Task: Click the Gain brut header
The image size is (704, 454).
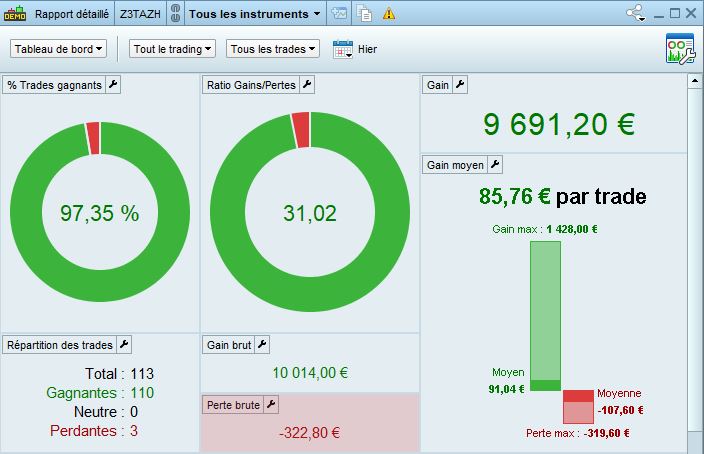Action: (229, 345)
